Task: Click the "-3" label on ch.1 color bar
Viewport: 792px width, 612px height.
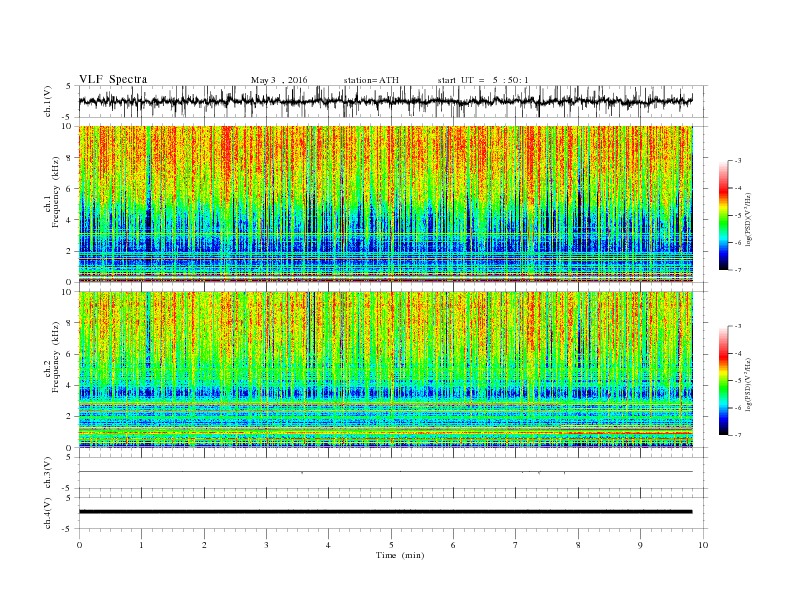Action: click(x=737, y=161)
